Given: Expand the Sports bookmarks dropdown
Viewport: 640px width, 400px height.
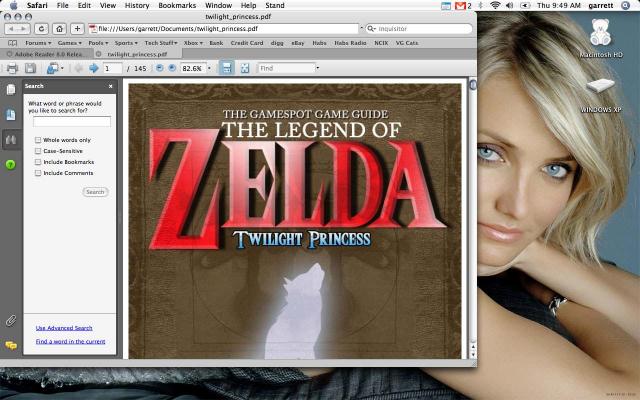Looking at the screenshot, I should coord(126,43).
